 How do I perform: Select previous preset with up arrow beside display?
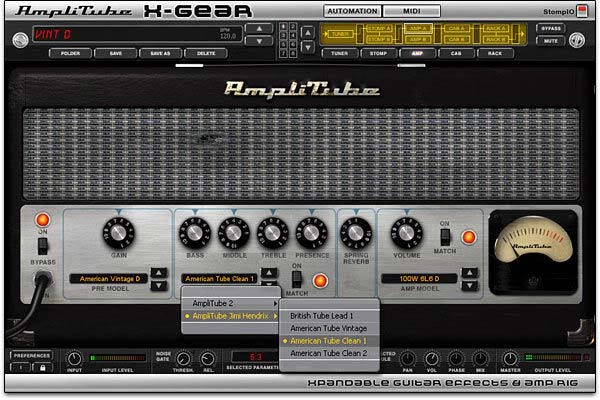pos(259,28)
